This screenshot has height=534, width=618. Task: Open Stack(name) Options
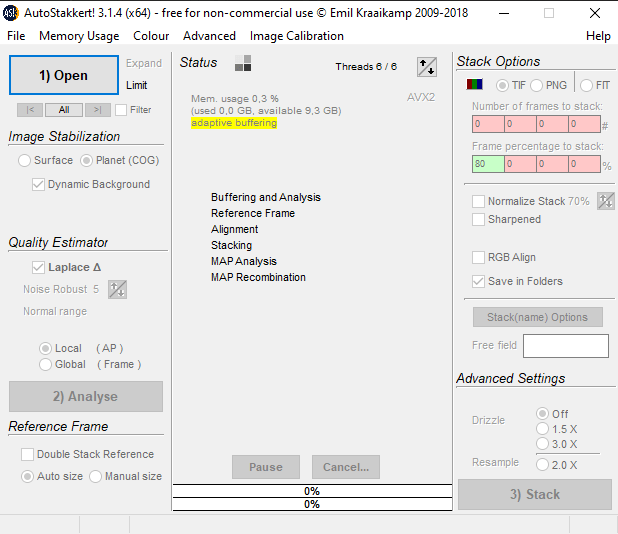tap(538, 317)
